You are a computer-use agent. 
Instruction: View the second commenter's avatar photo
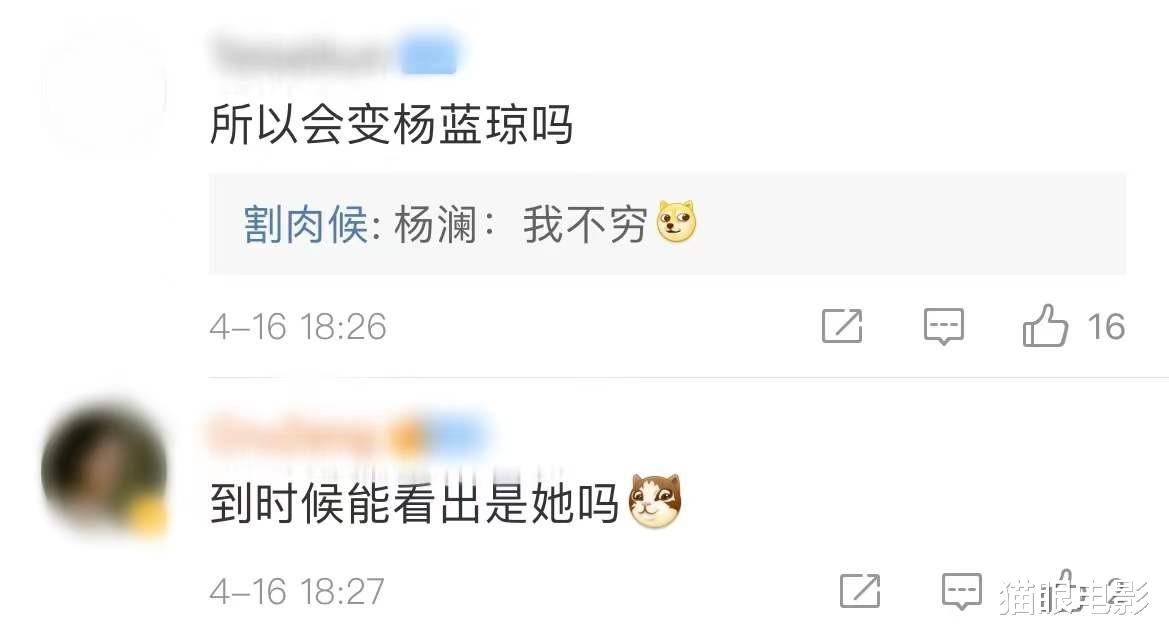pyautogui.click(x=104, y=468)
